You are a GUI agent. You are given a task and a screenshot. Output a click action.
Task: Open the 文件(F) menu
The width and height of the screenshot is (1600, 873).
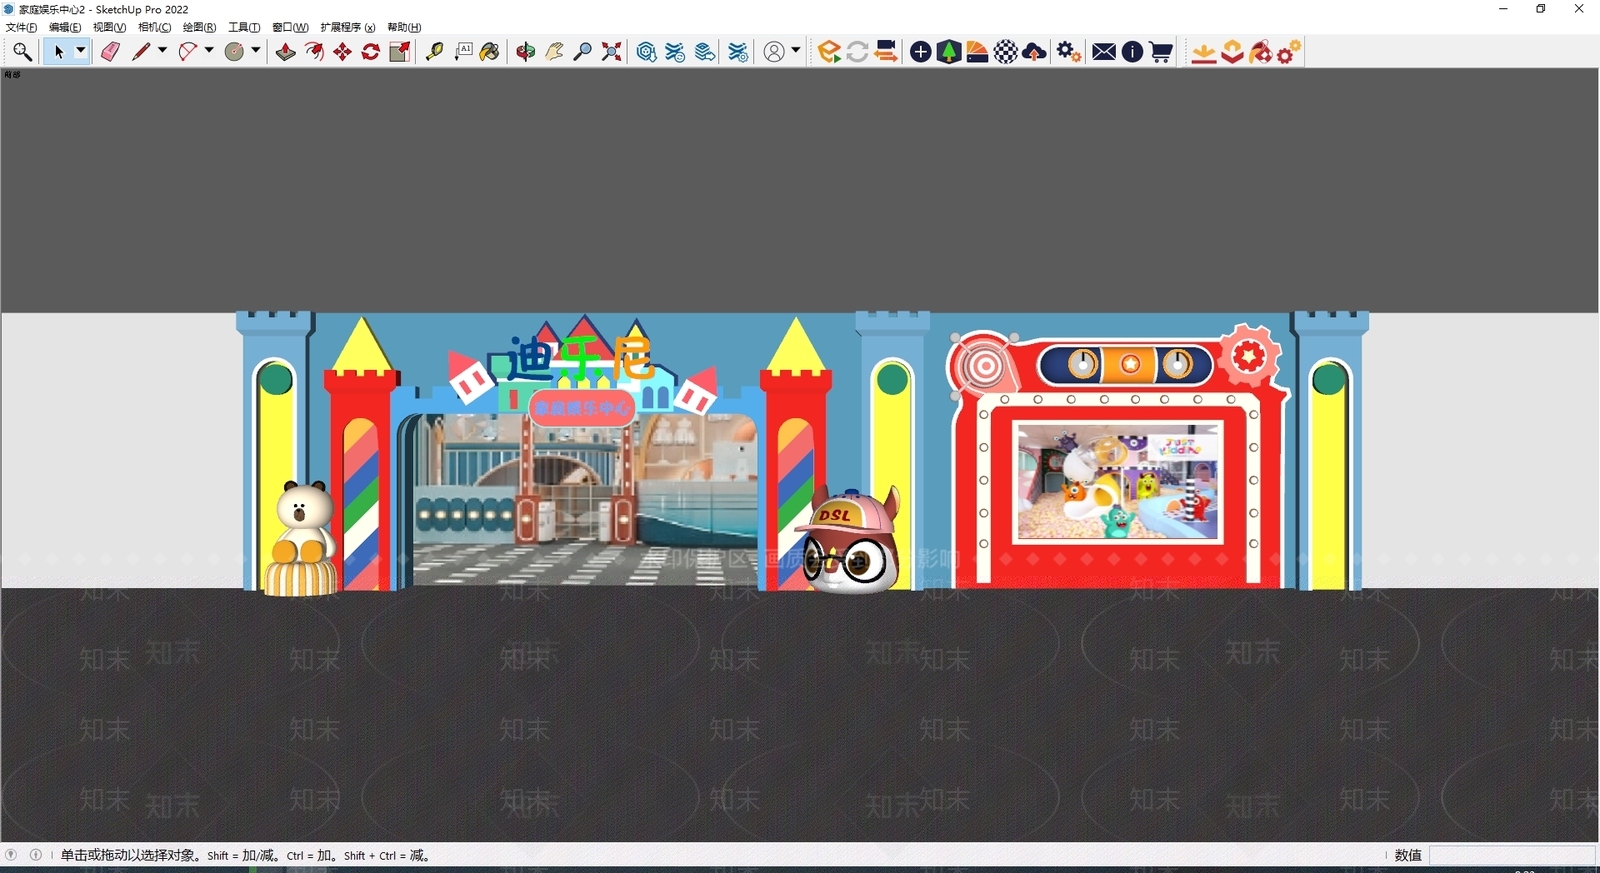click(21, 27)
